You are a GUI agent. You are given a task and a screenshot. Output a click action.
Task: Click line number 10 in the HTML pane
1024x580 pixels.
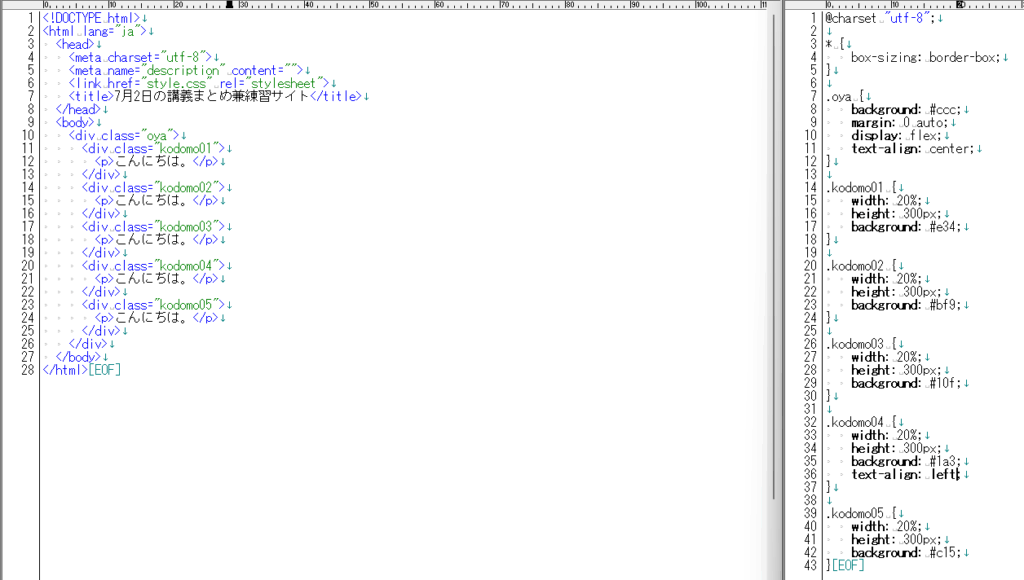29,135
